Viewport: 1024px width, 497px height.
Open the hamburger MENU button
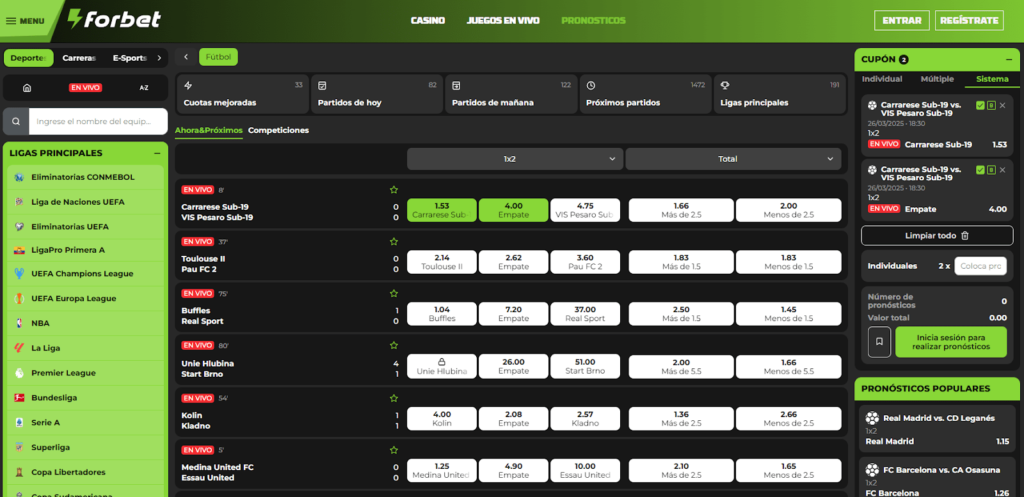[25, 21]
